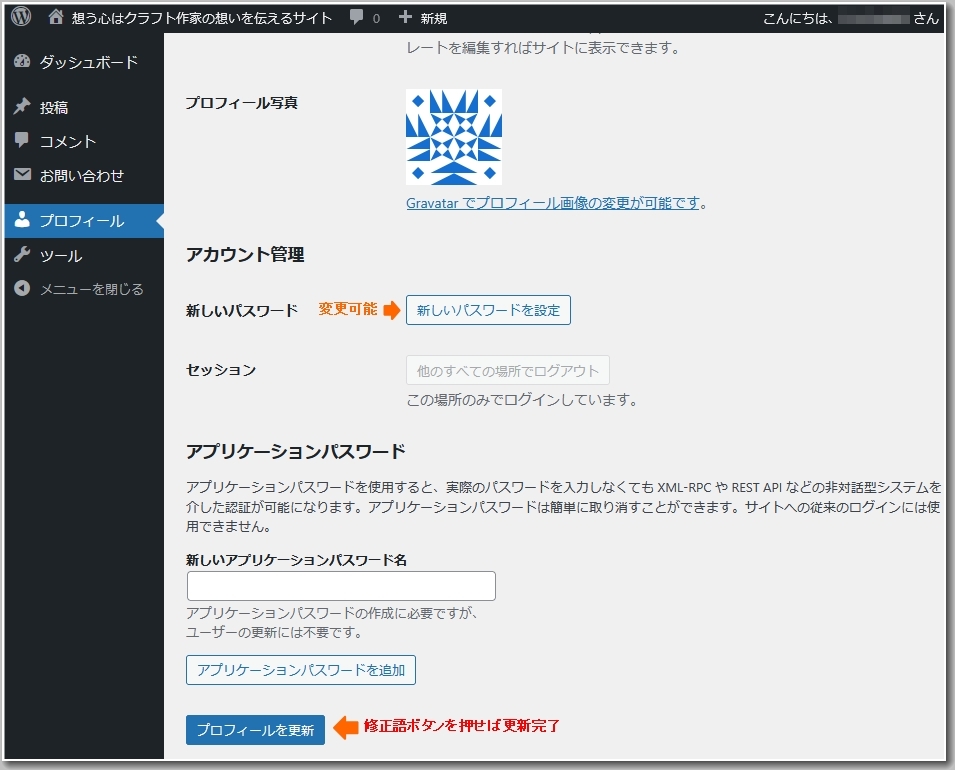Viewport: 955px width, 770px height.
Task: Click the wrench icon beside ツール
Action: point(22,255)
